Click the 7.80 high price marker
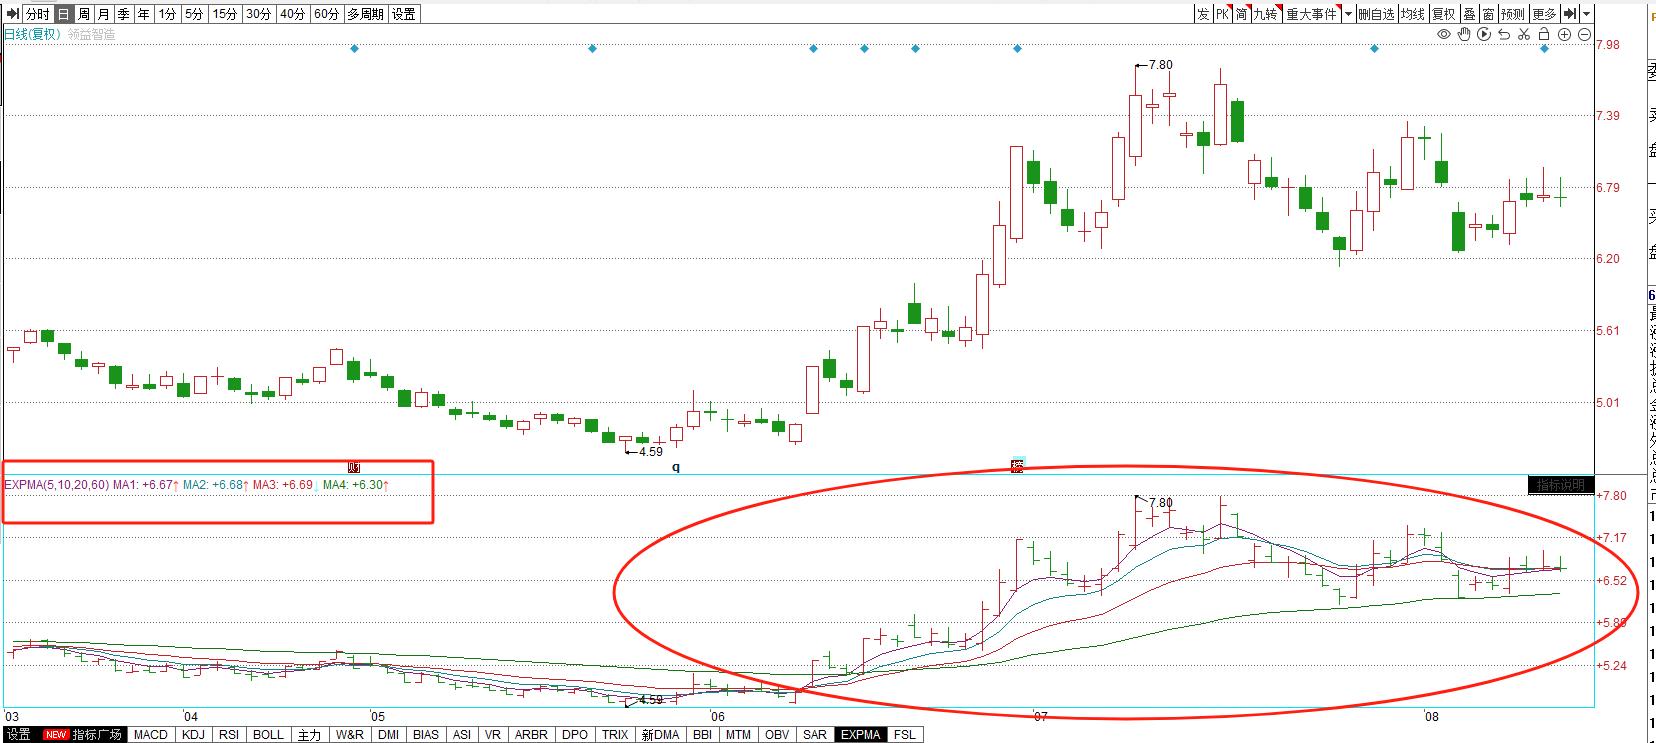1656x743 pixels. pos(1159,65)
